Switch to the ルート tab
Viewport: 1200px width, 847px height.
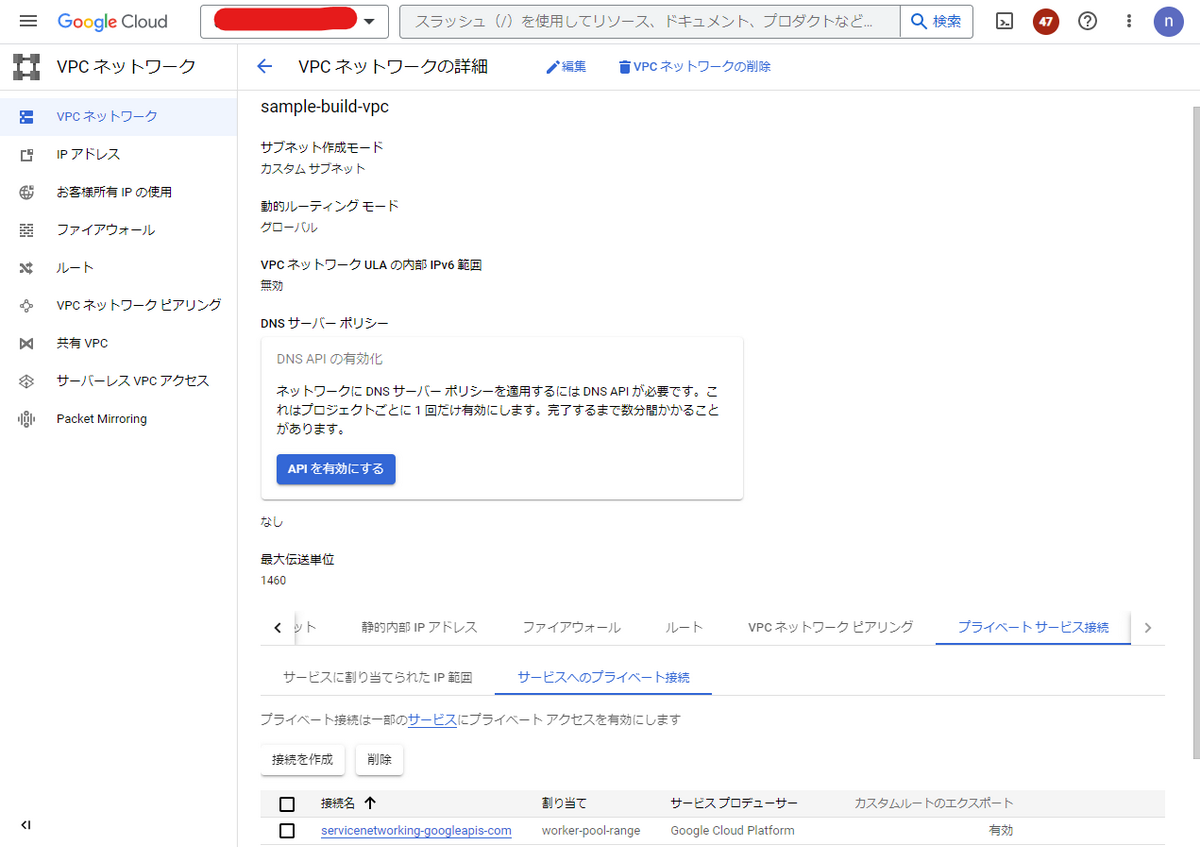pyautogui.click(x=684, y=627)
